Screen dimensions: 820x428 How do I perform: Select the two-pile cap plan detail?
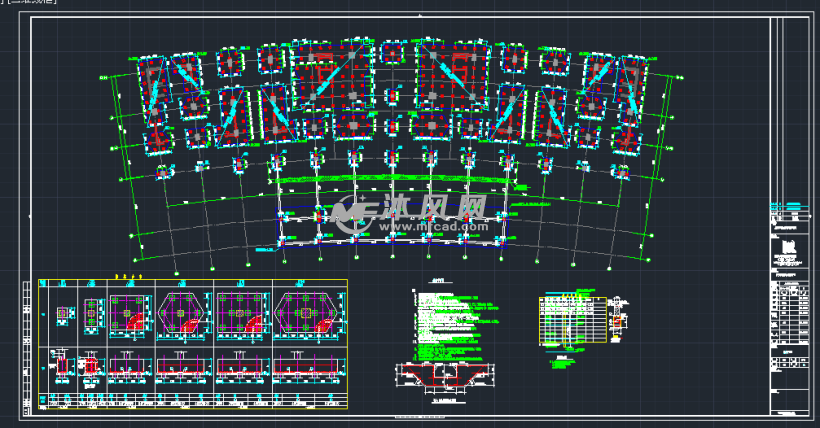pos(92,313)
